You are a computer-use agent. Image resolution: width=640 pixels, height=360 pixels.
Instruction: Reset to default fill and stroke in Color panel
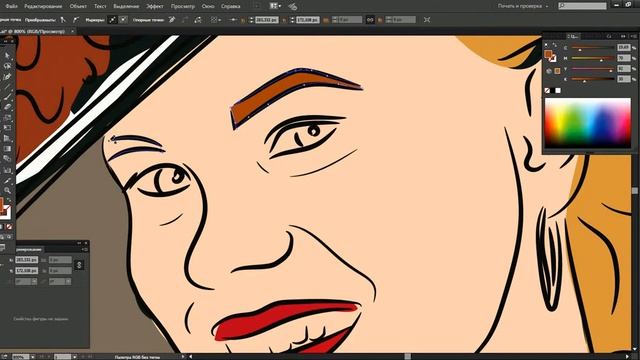[x=547, y=45]
